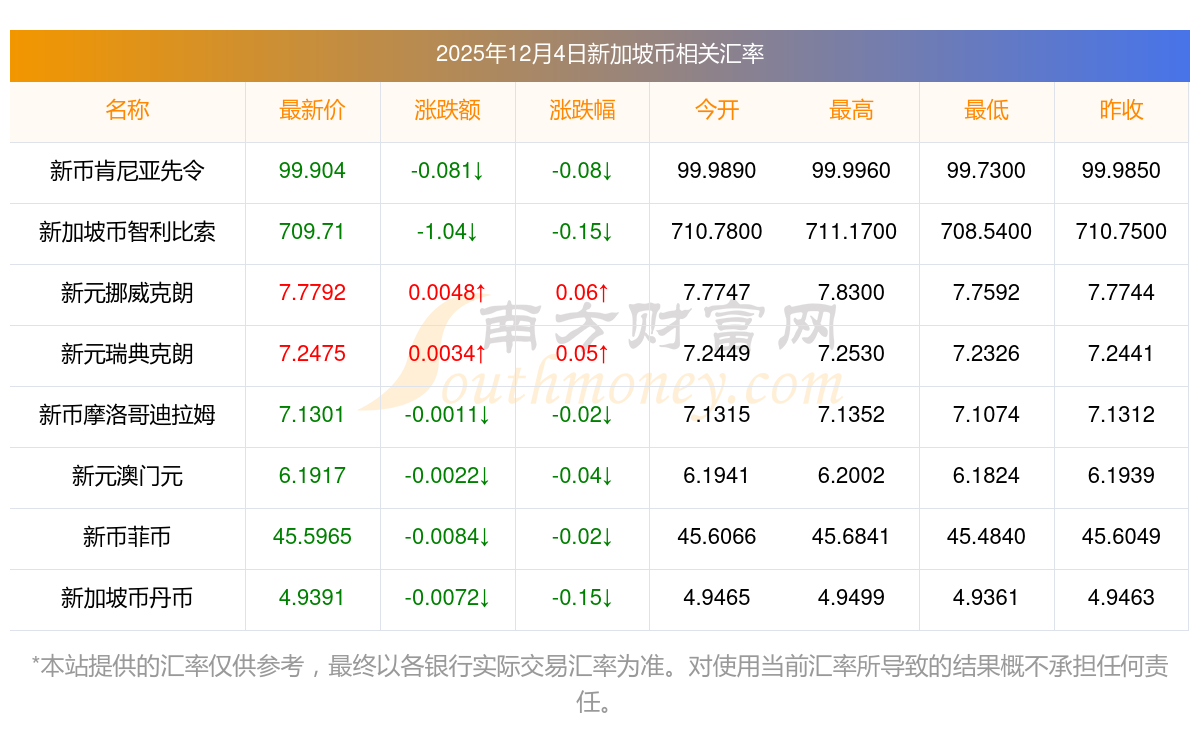Select the 名称 column header
The image size is (1200, 733).
click(127, 110)
